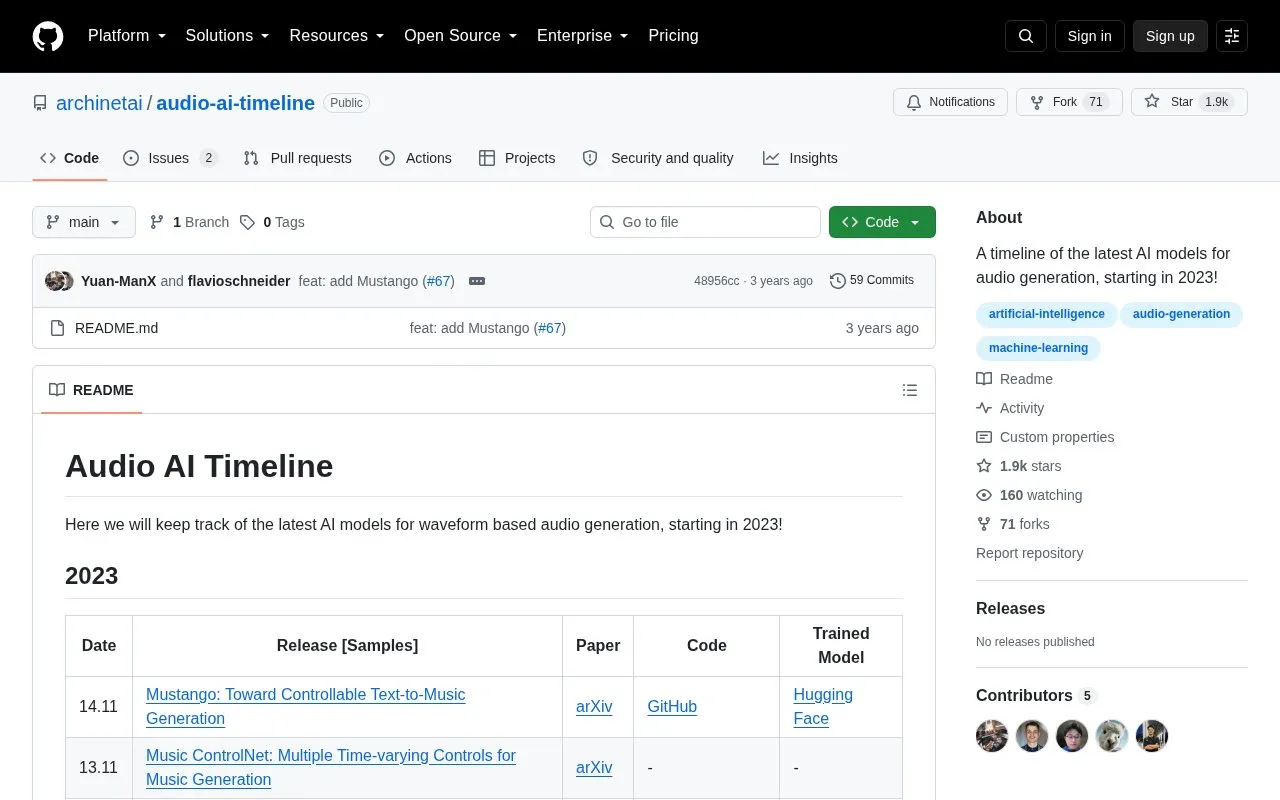The image size is (1280, 800).
Task: Click the Custom properties icon
Action: (x=984, y=437)
